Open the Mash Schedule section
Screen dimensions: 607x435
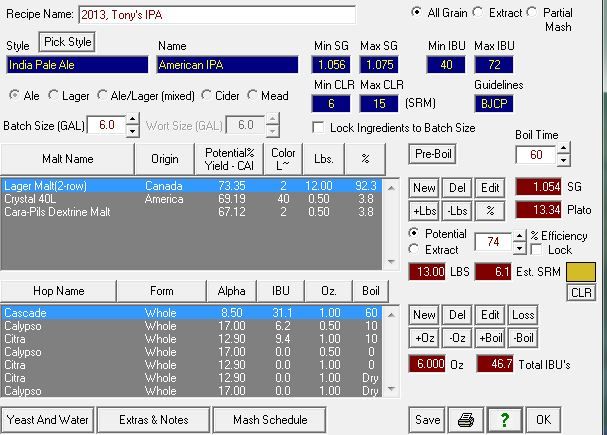269,419
